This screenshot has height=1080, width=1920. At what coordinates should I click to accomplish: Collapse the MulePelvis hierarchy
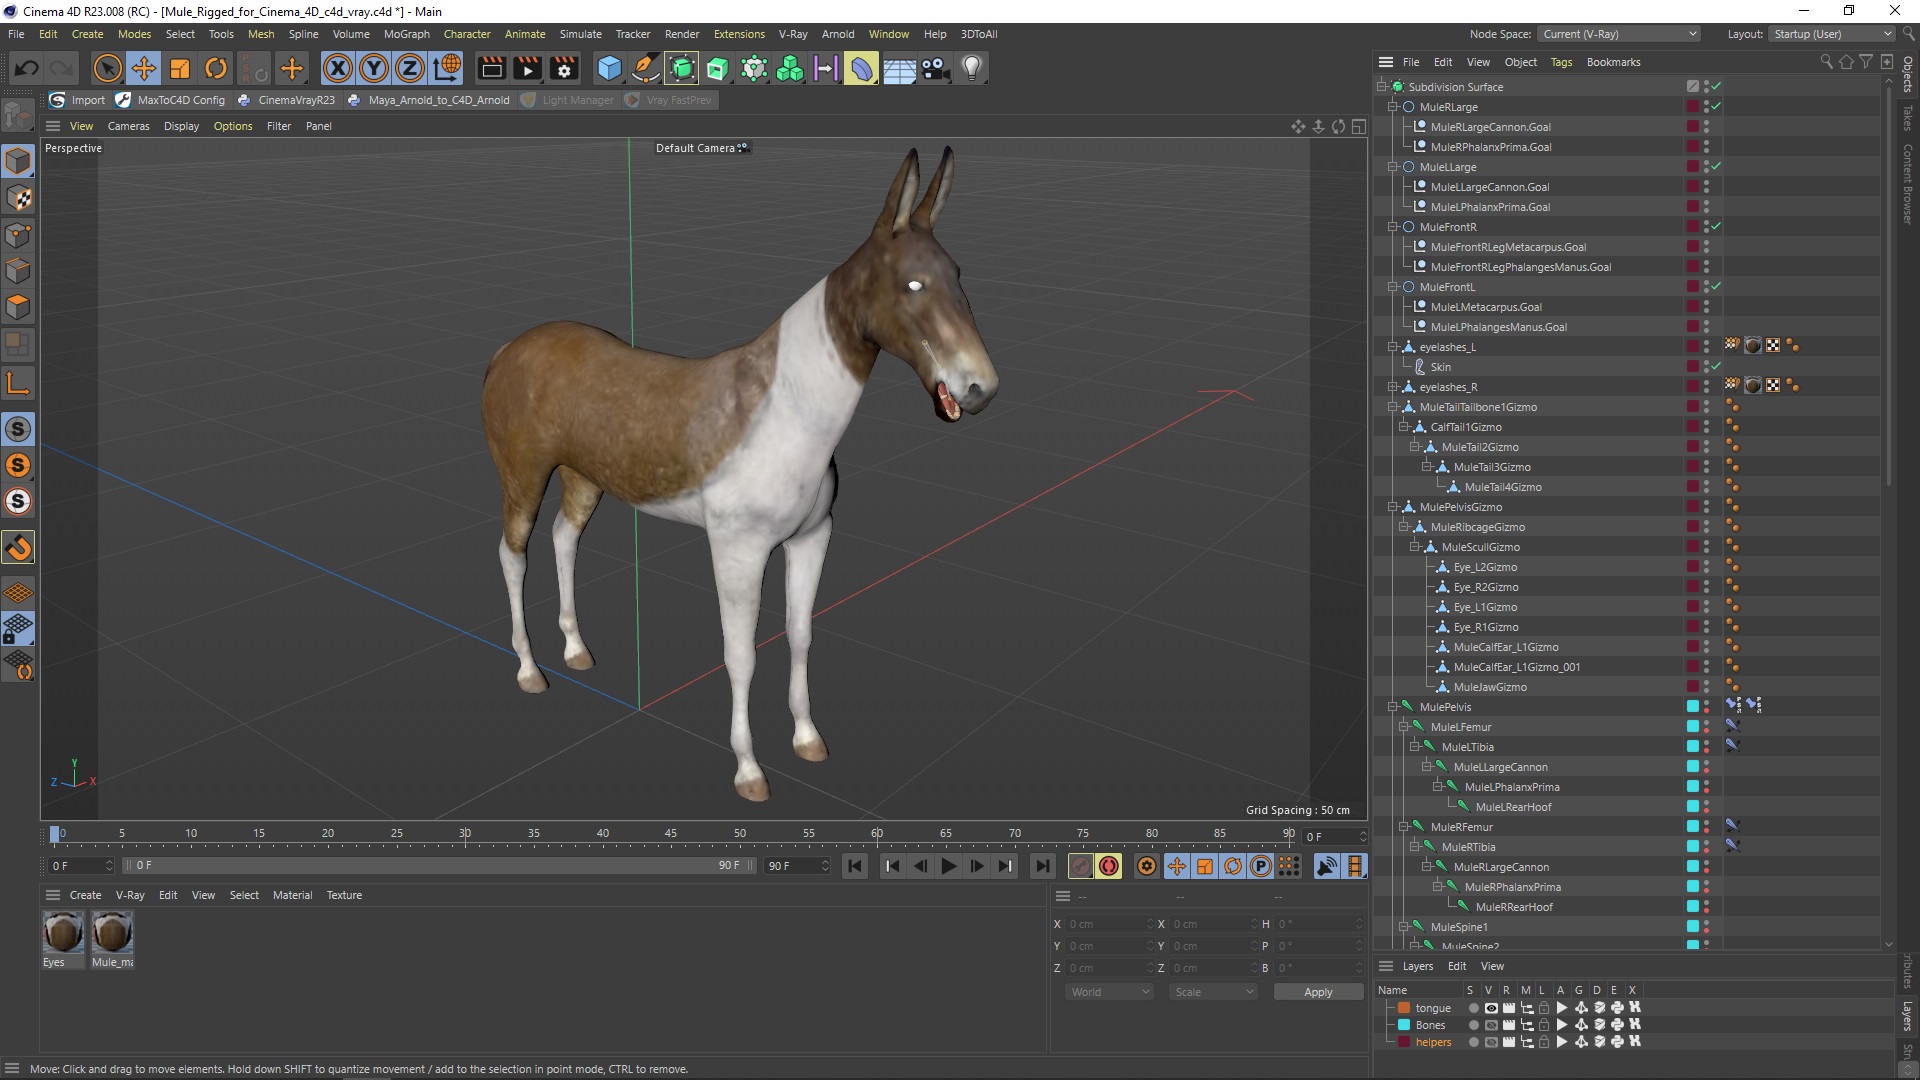click(x=1392, y=707)
